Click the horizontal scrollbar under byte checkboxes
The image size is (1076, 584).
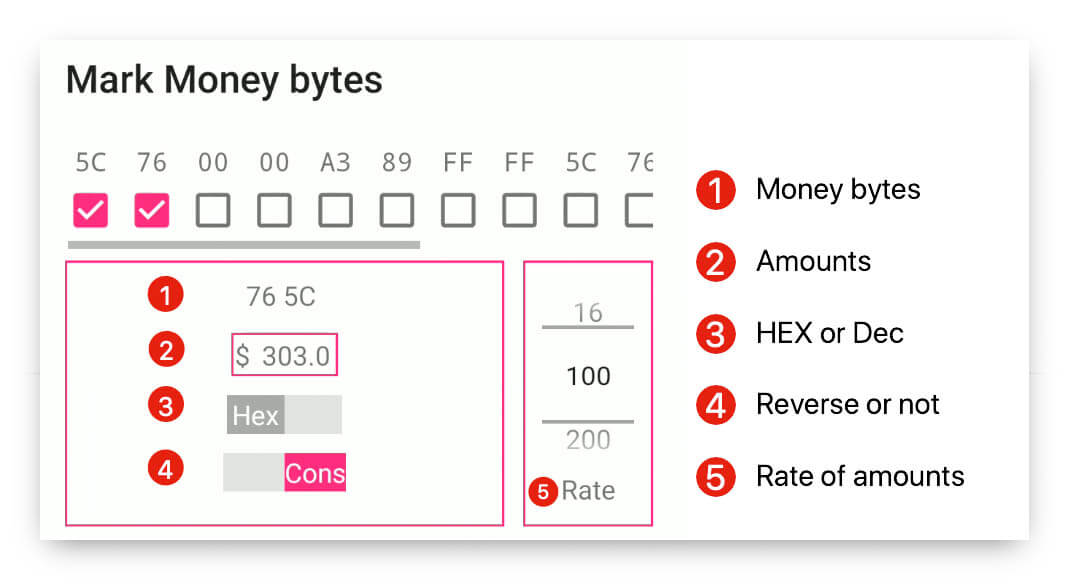coord(244,243)
